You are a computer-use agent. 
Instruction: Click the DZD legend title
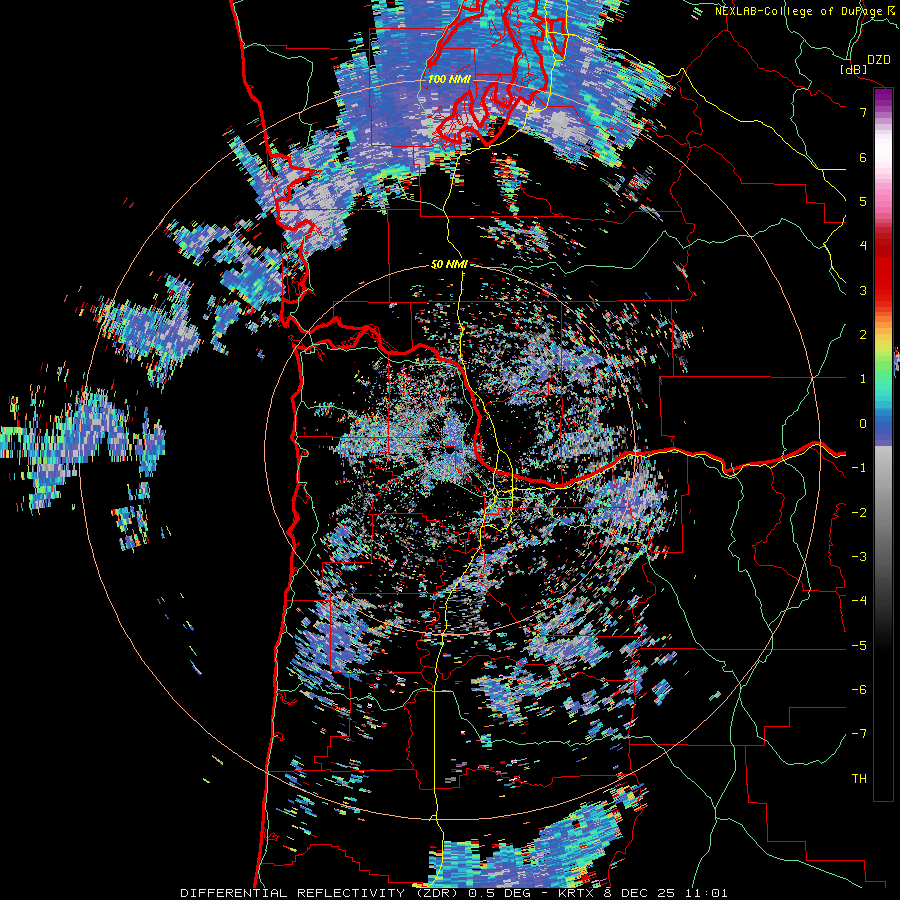[878, 60]
